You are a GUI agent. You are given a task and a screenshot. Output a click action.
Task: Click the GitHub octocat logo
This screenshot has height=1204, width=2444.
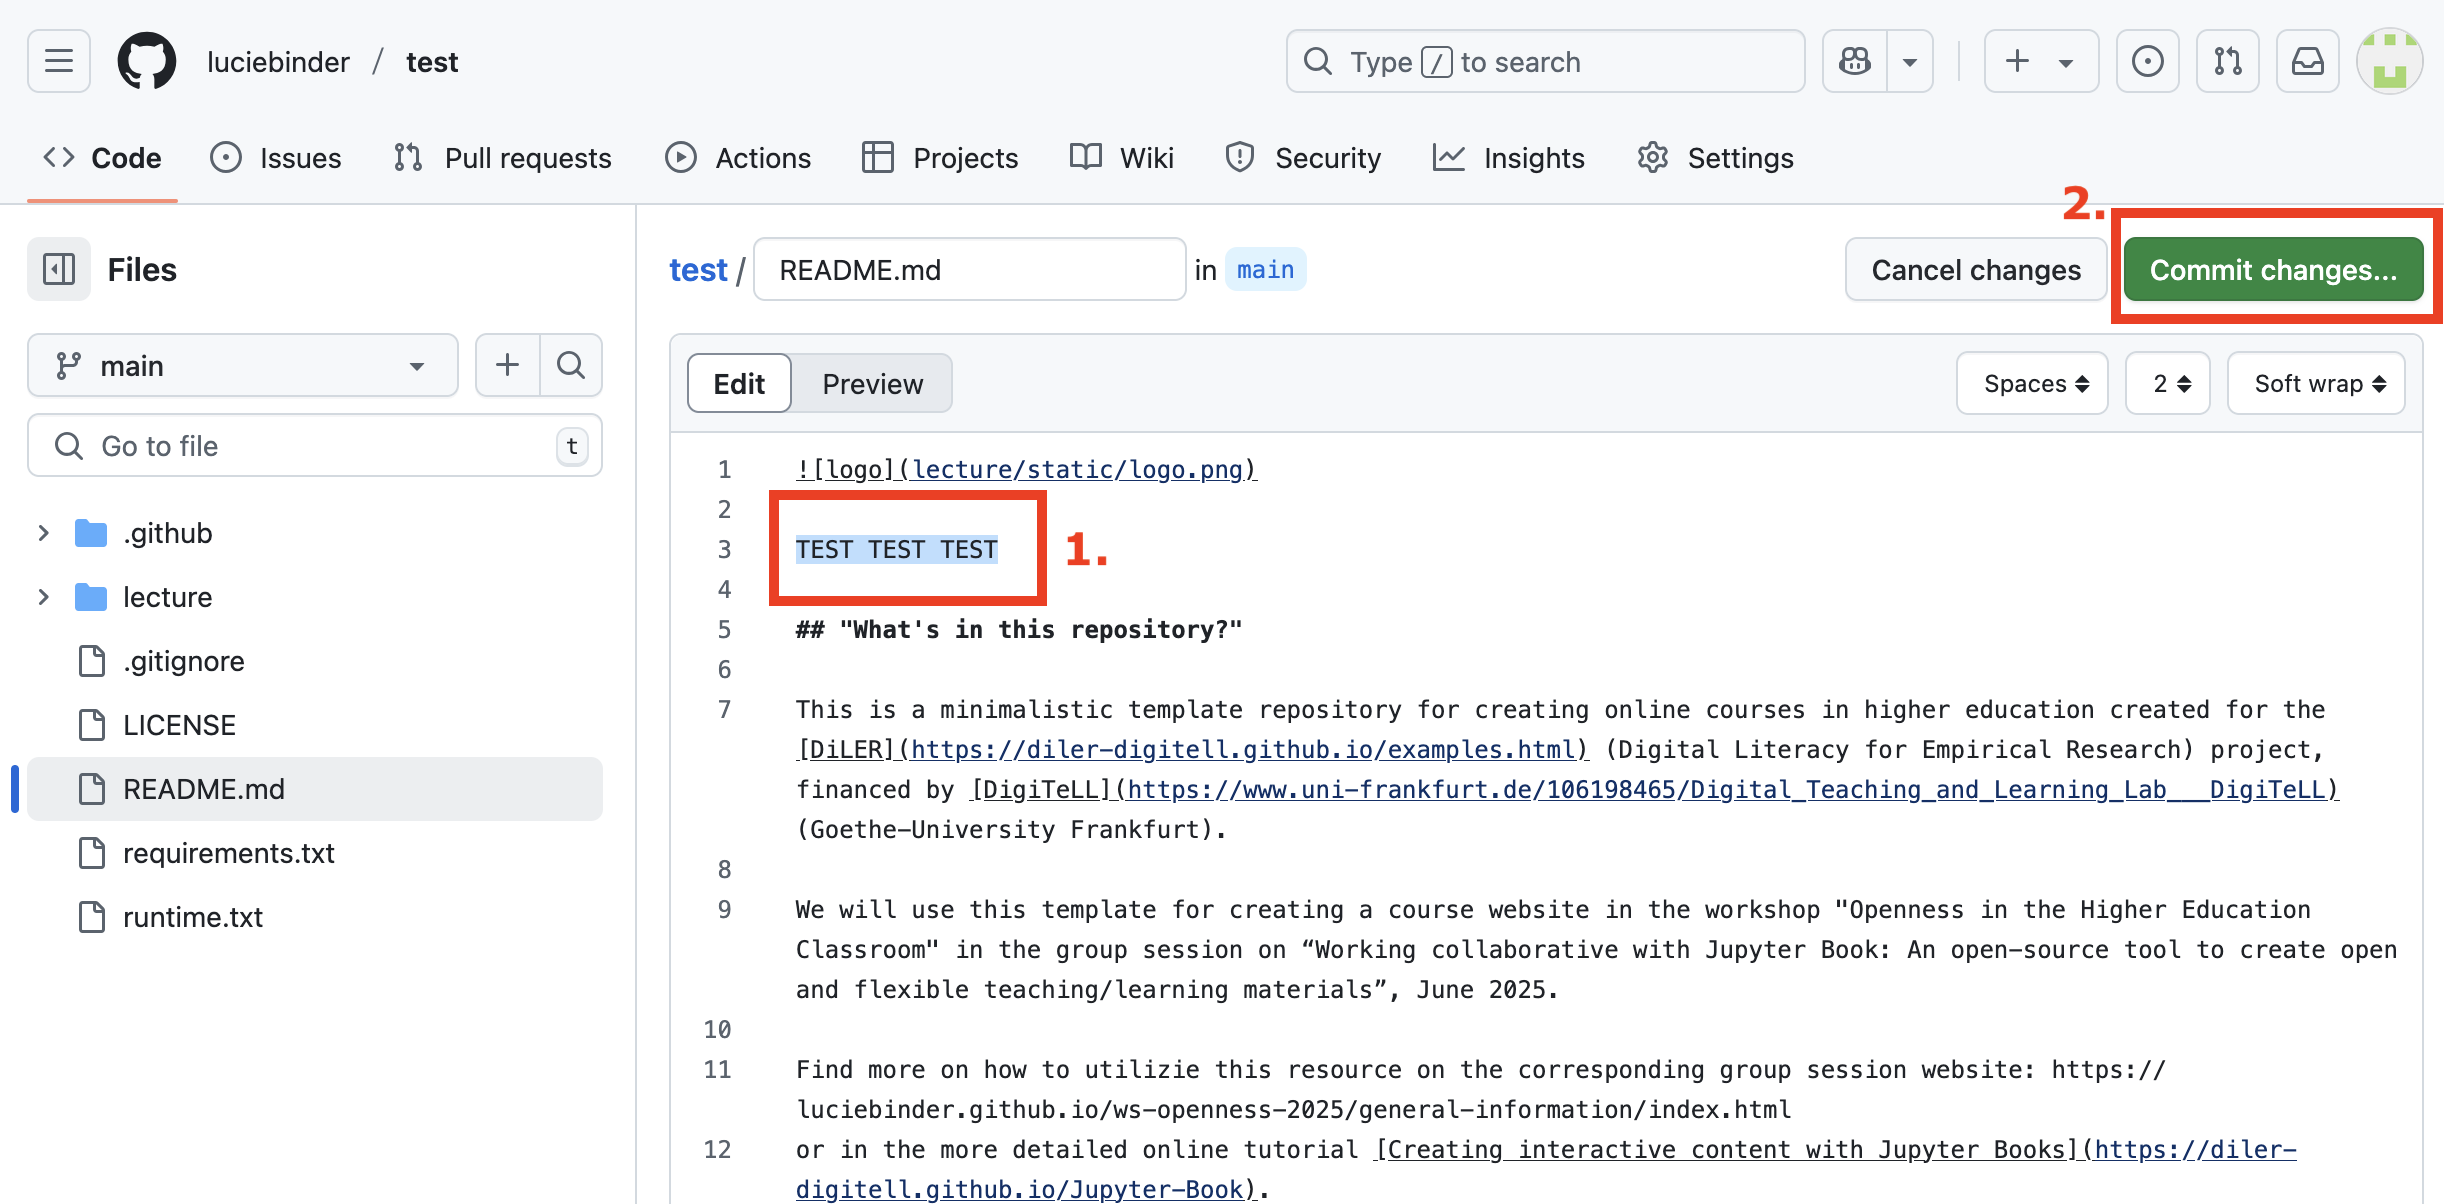[147, 61]
